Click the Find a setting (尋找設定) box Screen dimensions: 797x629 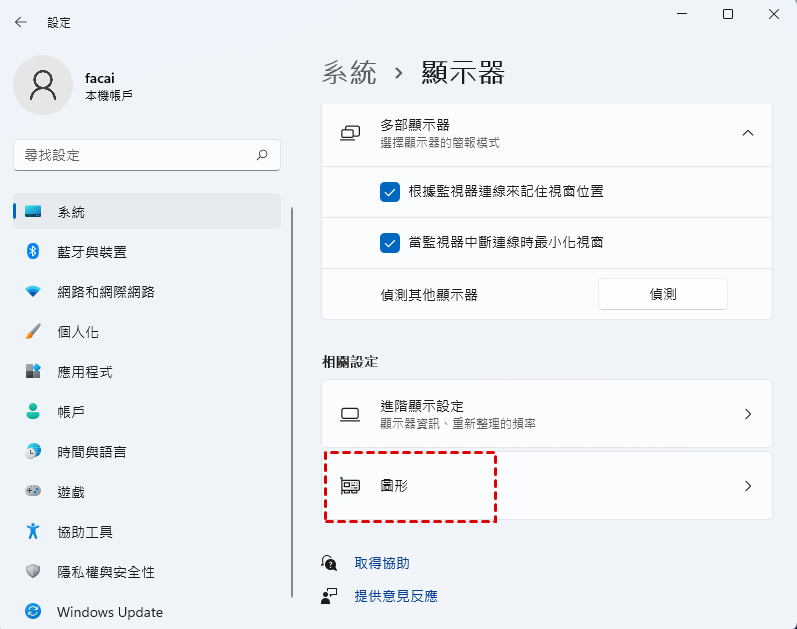pos(135,155)
